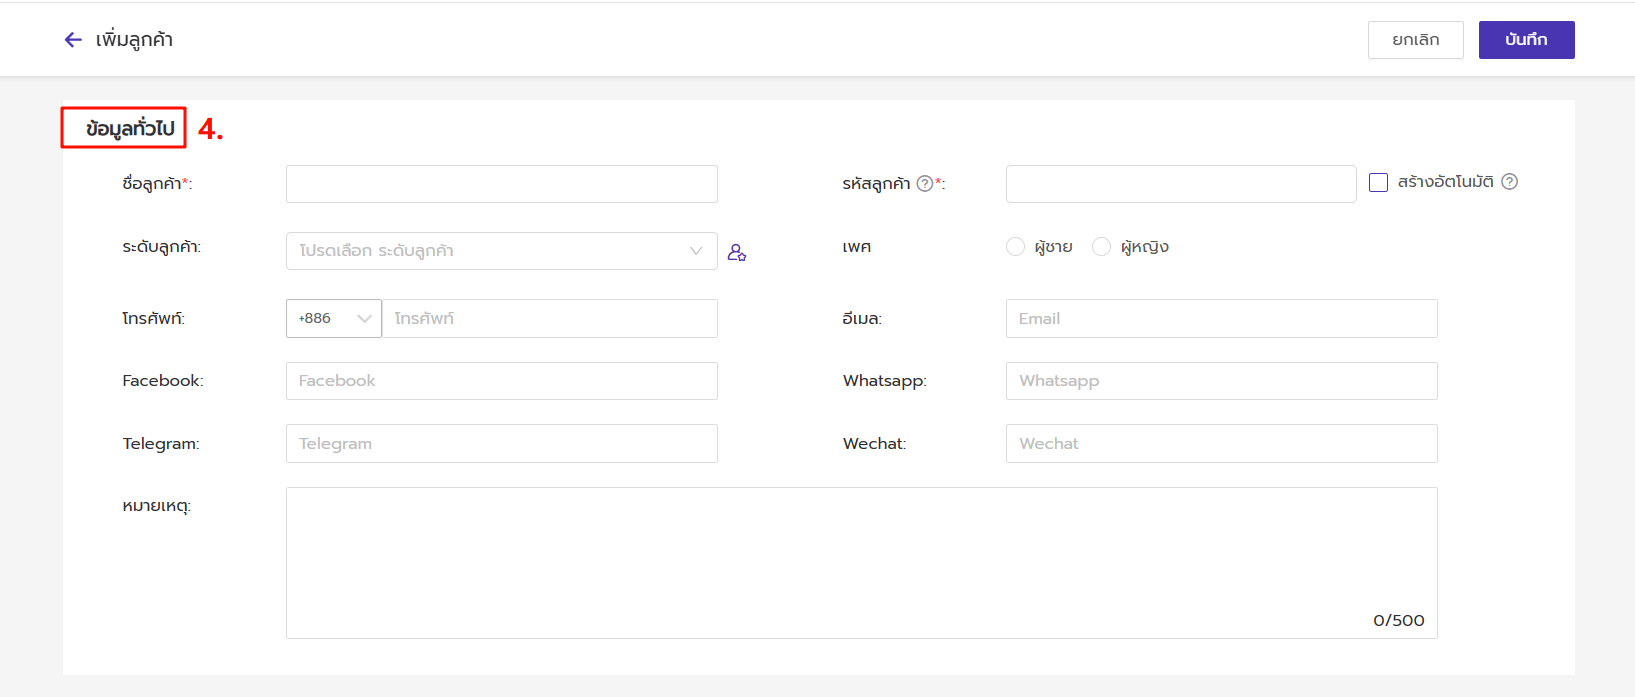The image size is (1635, 697).
Task: Select the ผู้ชาย gender radio button
Action: pos(1015,247)
